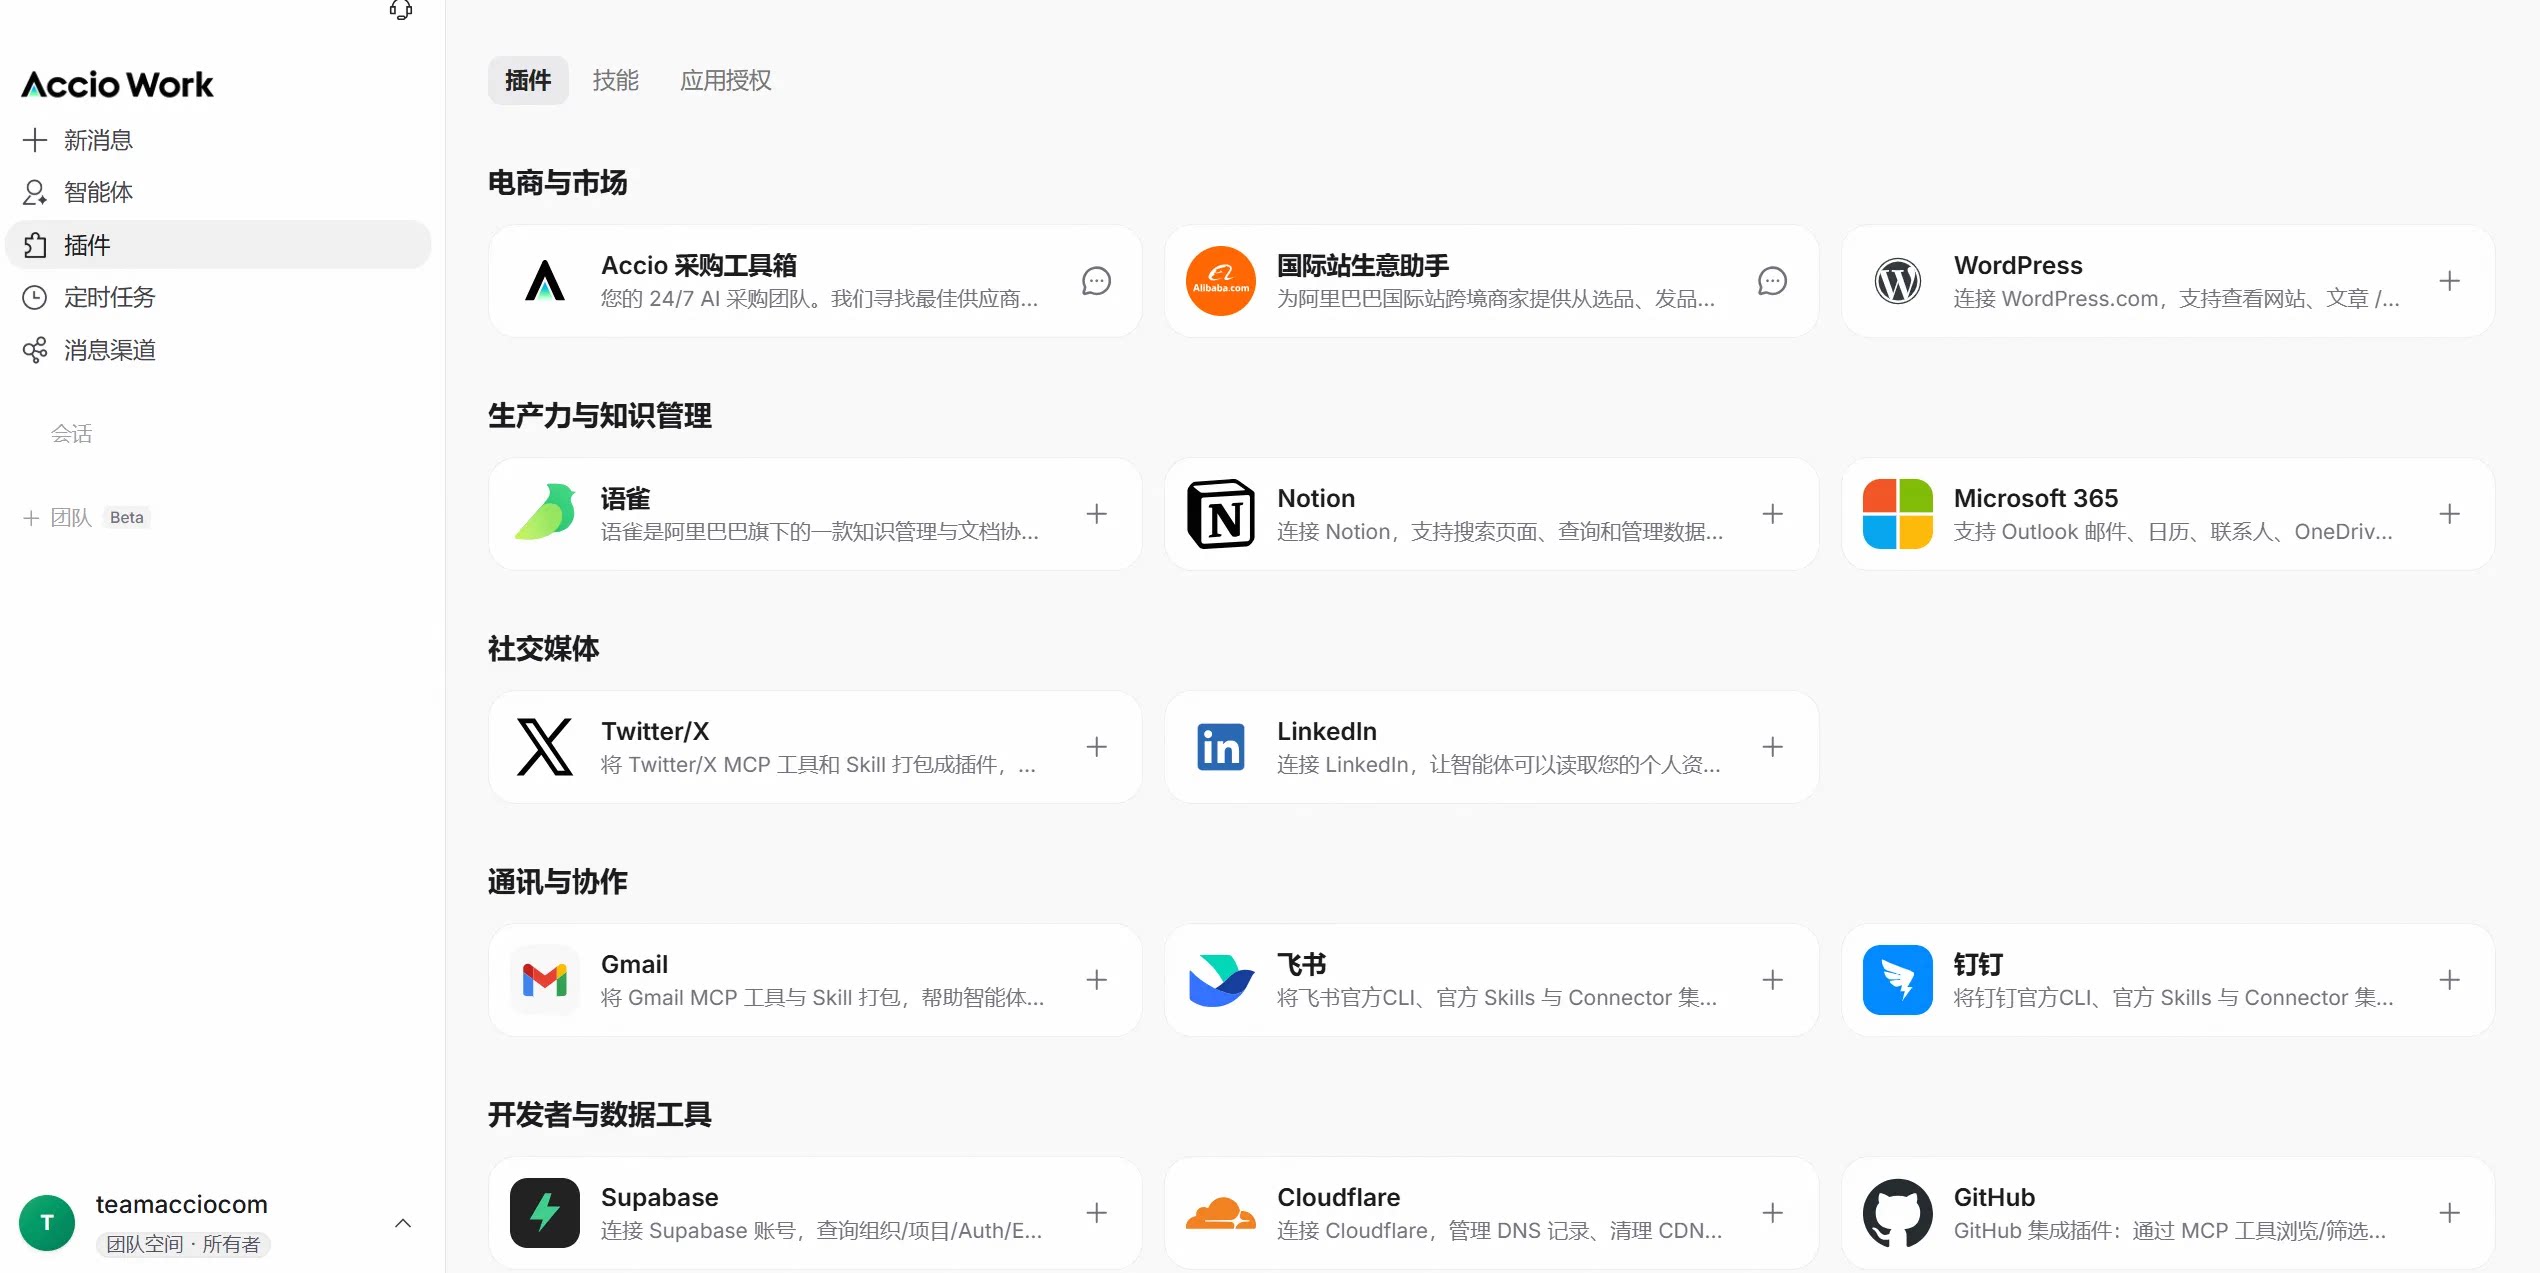Click the Cloudflare cloud logo
This screenshot has width=2540, height=1273.
pos(1221,1213)
